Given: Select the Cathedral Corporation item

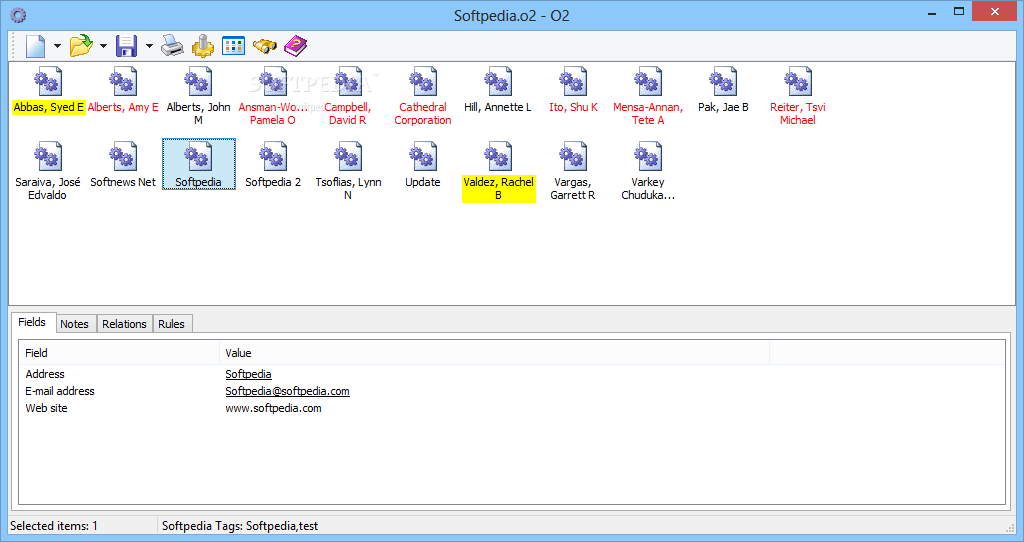Looking at the screenshot, I should point(423,96).
